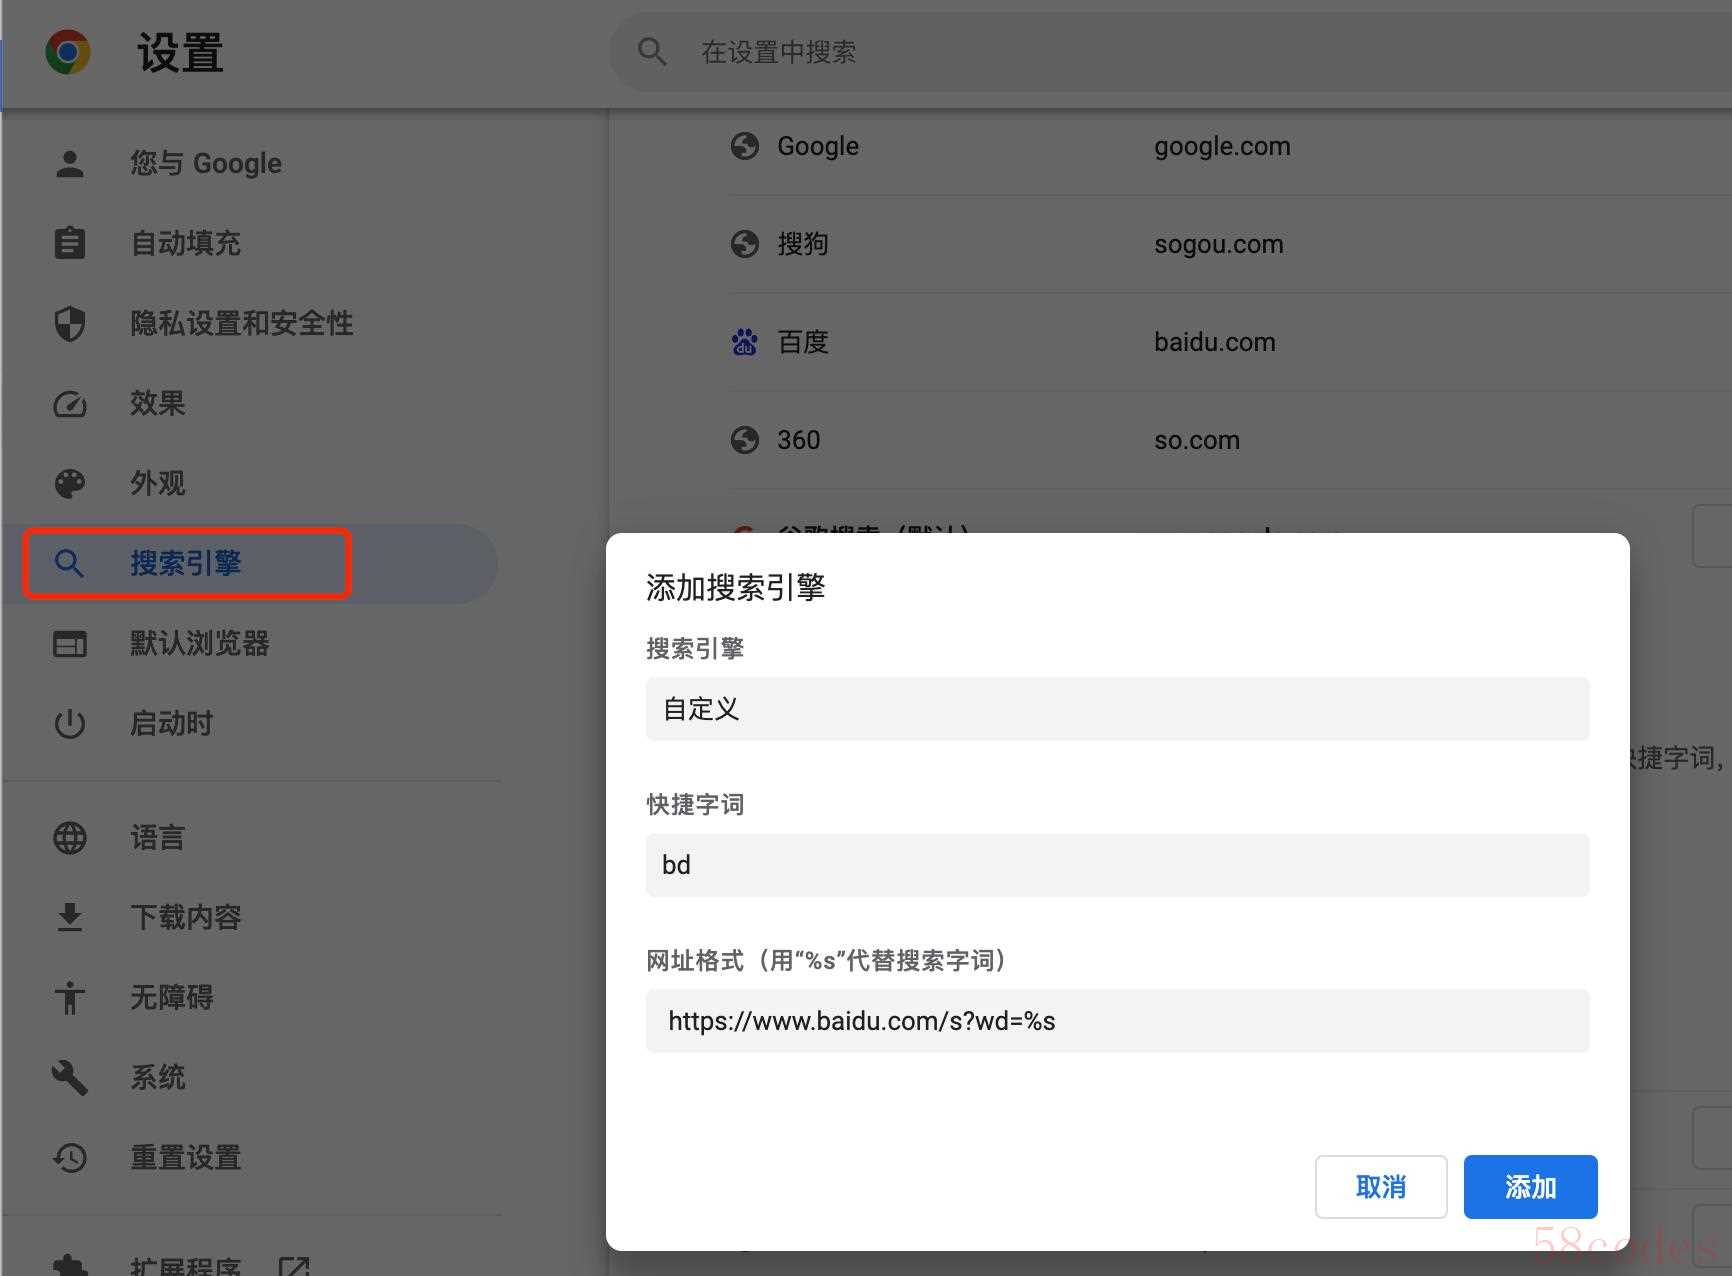Select the 搜狗 search engine name
Viewport: 1732px width, 1276px height.
tap(803, 244)
